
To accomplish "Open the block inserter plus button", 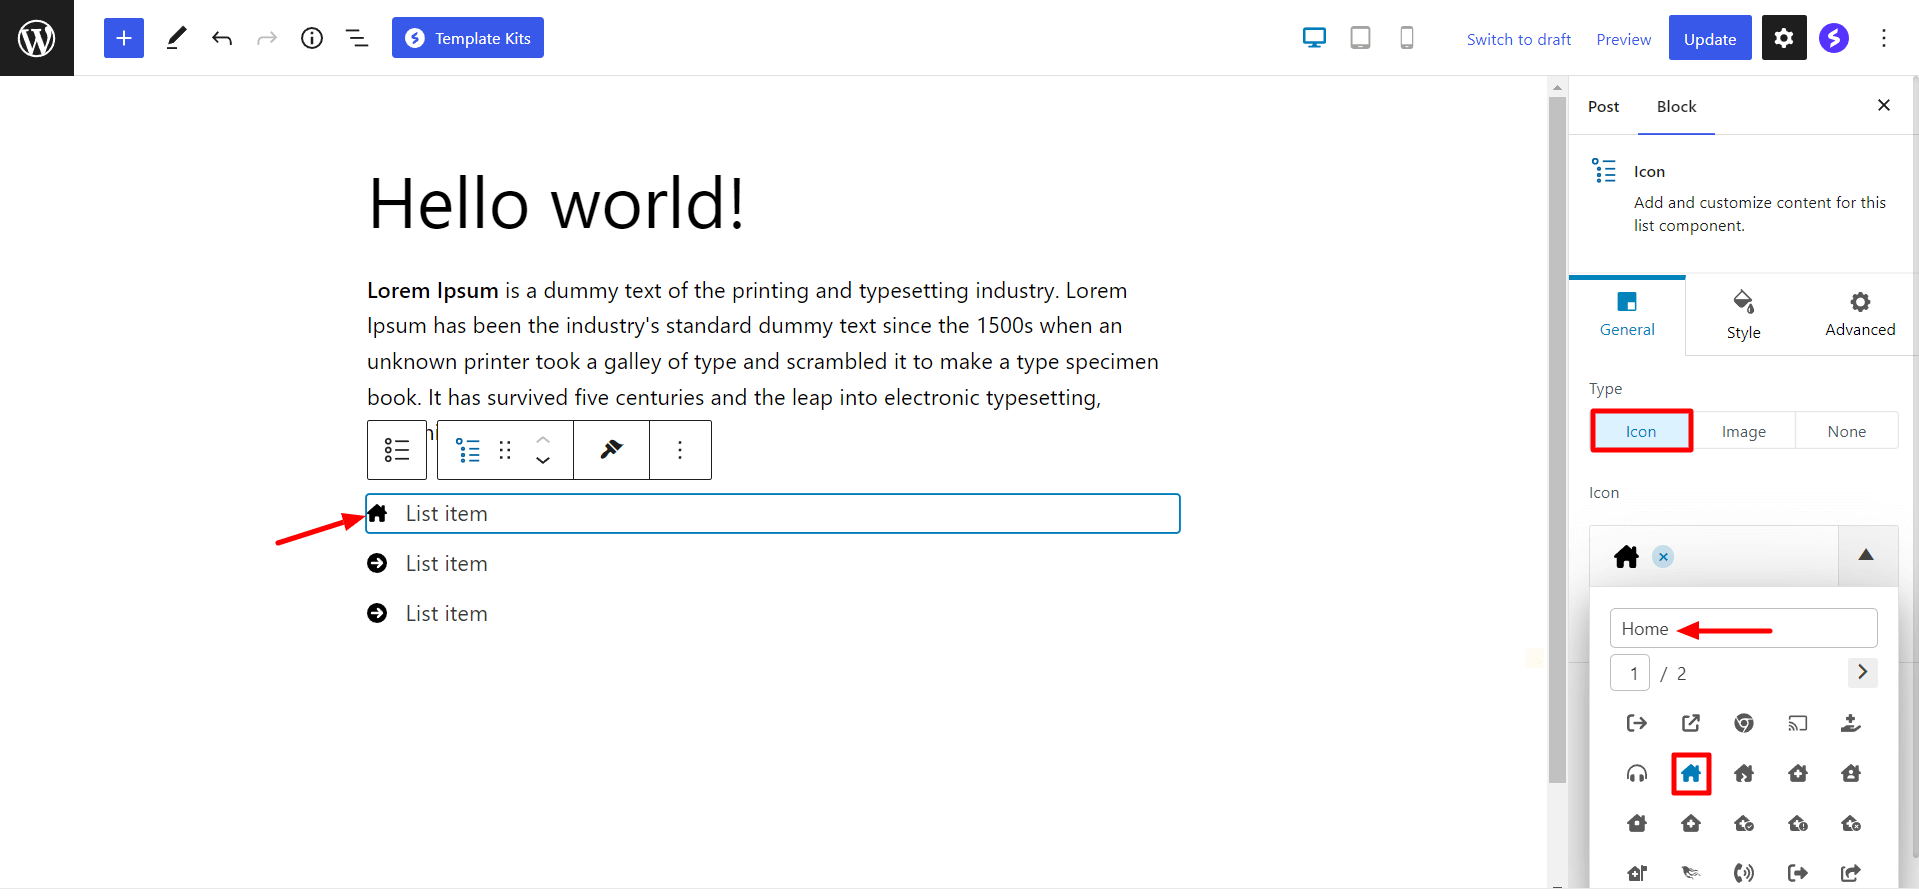I will 124,38.
